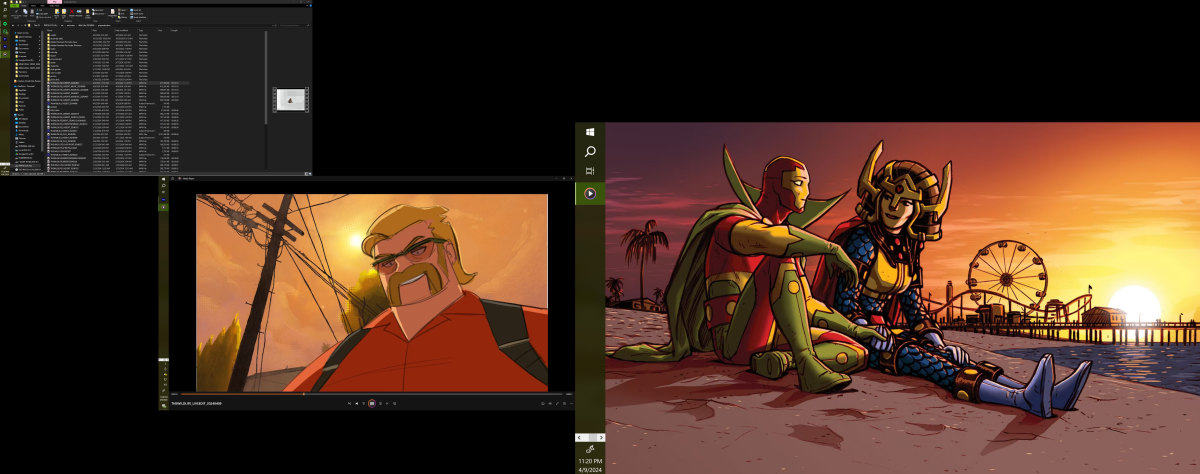Go to previous track in Media Player
The height and width of the screenshot is (474, 1200).
pos(357,403)
